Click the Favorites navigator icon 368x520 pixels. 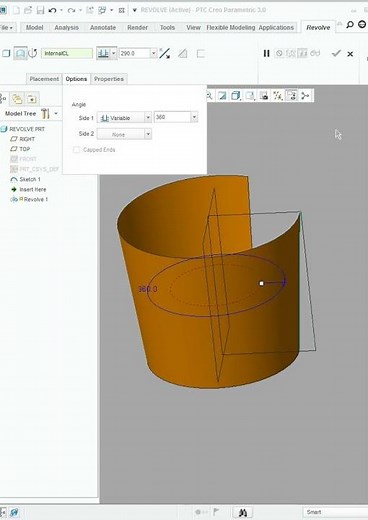pyautogui.click(x=32, y=99)
